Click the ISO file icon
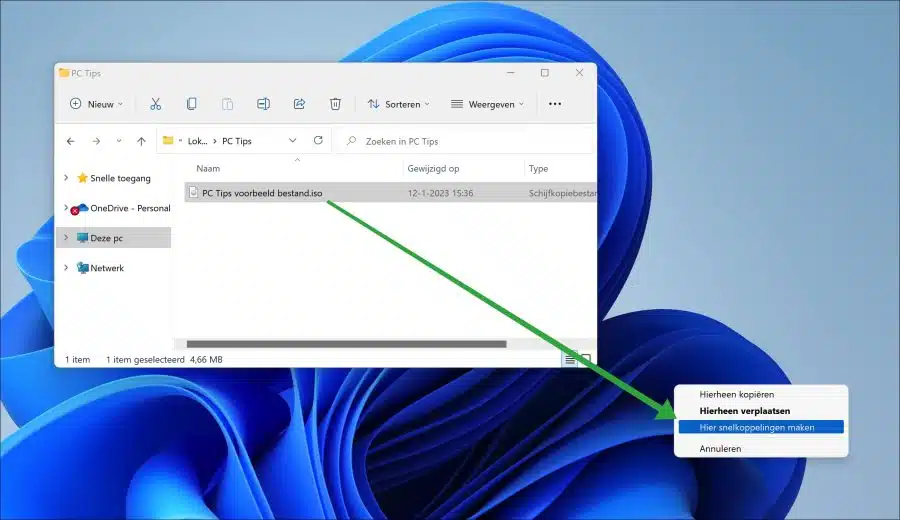900x520 pixels. click(193, 192)
